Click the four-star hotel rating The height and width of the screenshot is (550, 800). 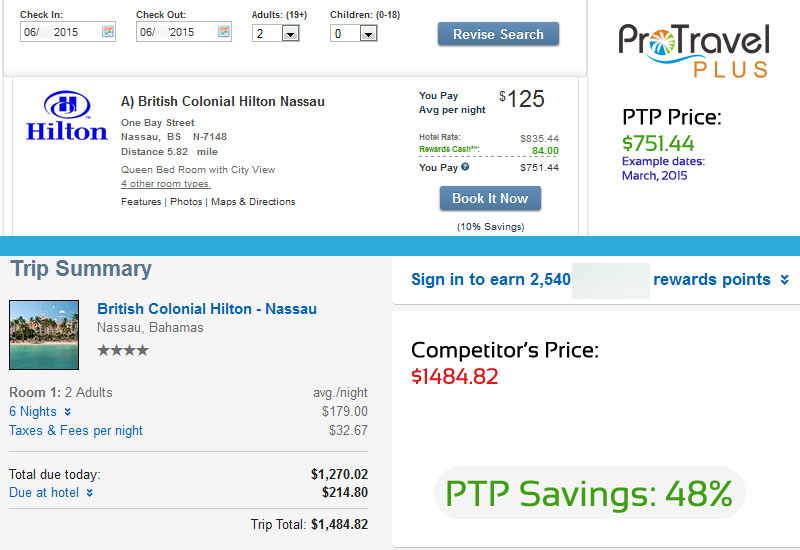[x=123, y=351]
